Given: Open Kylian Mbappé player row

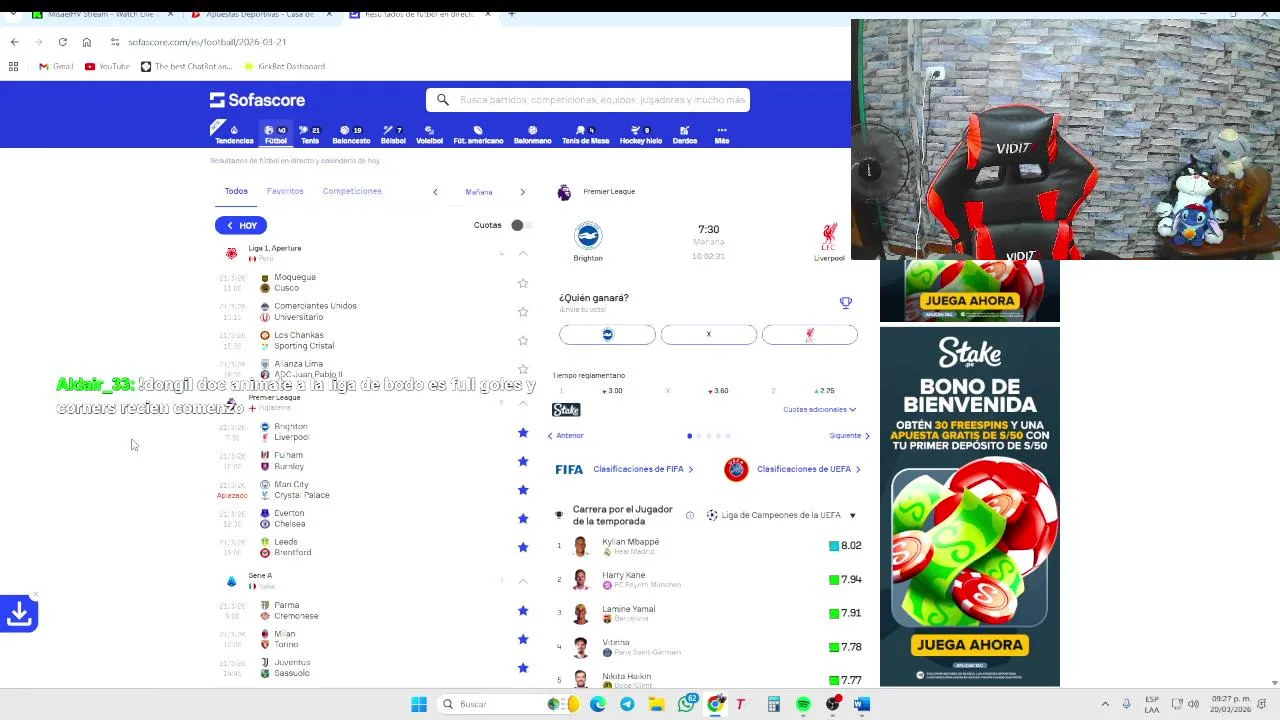Looking at the screenshot, I should pos(708,546).
